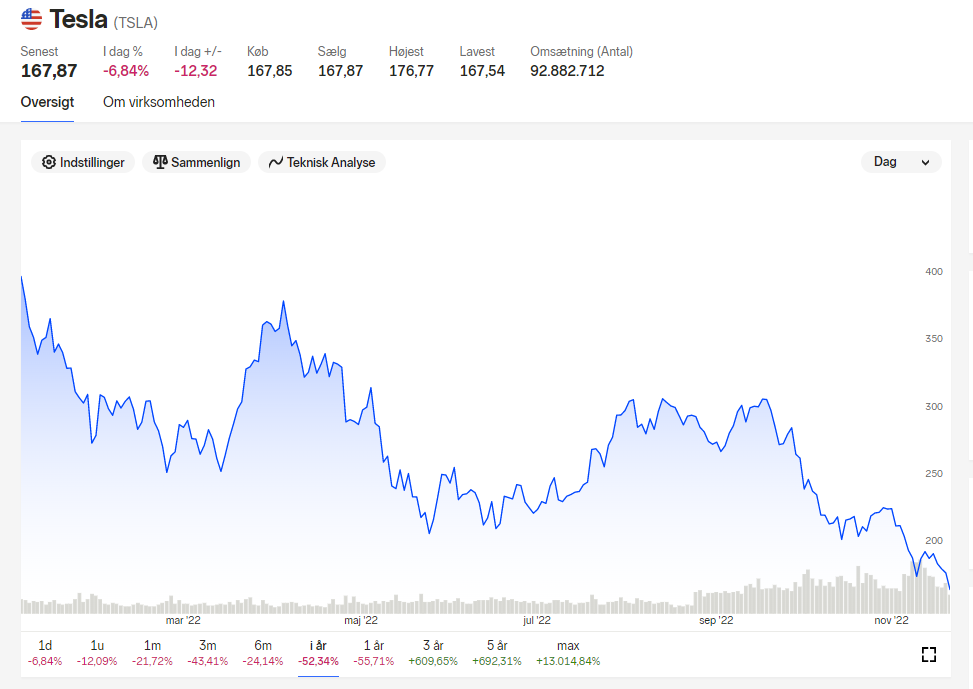Click the maj '22 date axis label
This screenshot has width=973, height=689.
tap(361, 620)
